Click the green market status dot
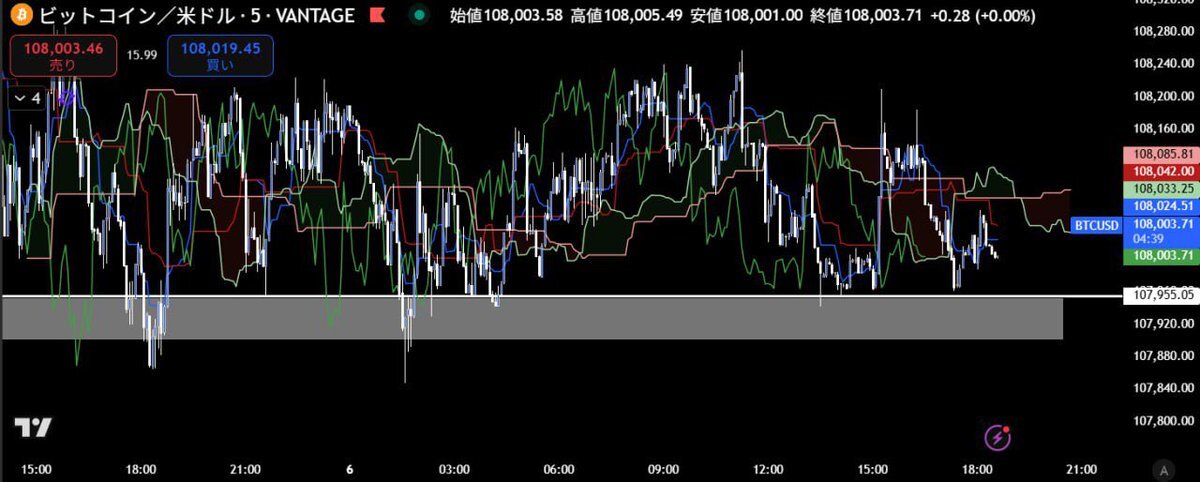Screen dimensions: 1200x482 point(420,15)
